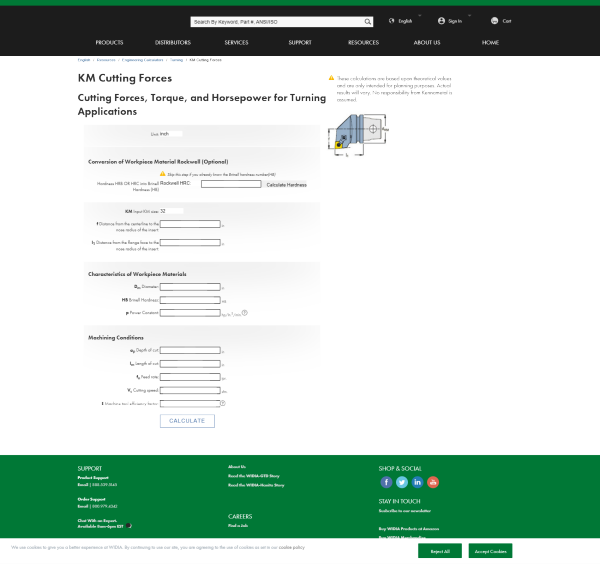Image resolution: width=600 pixels, height=564 pixels.
Task: Click the Calculate Hardness button
Action: [x=286, y=184]
